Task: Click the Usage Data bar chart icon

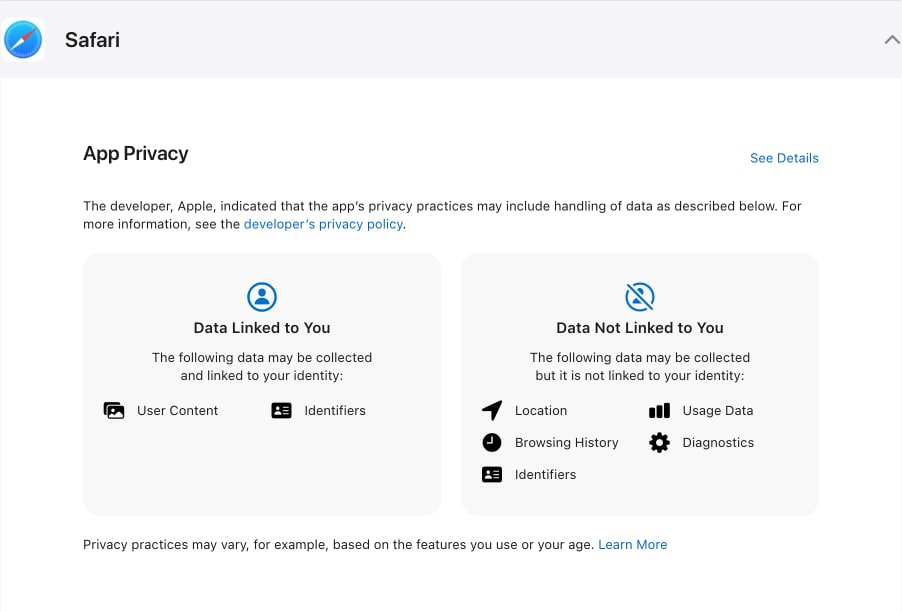Action: click(x=659, y=410)
